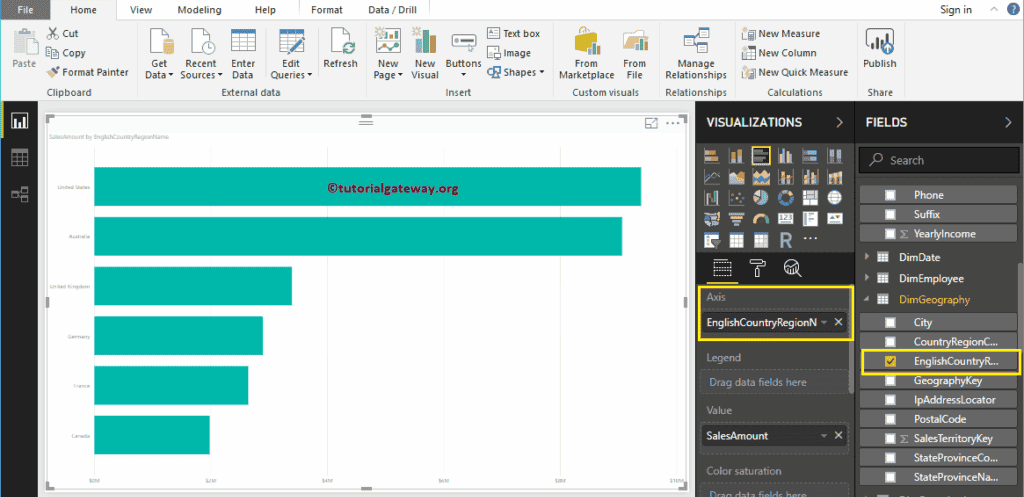
Task: Check the PostalCode field checkbox
Action: [x=890, y=419]
